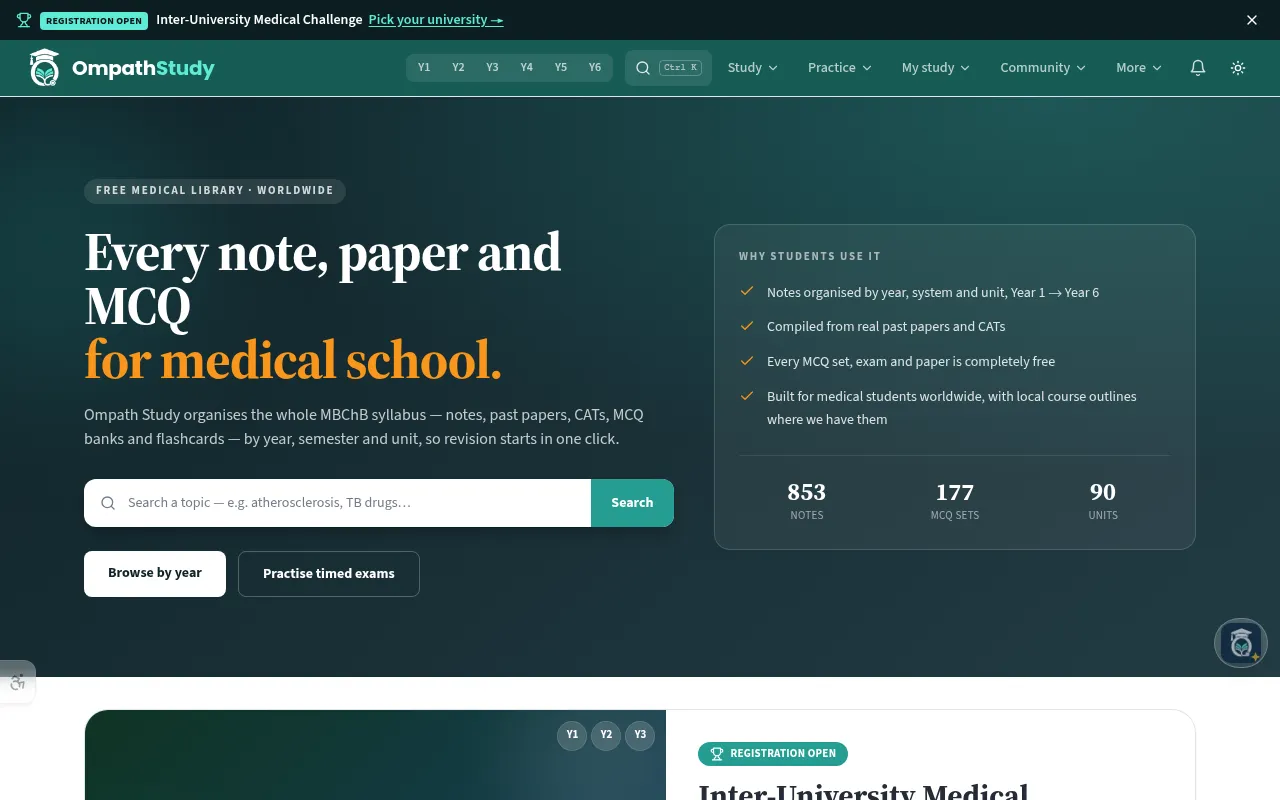Select the Y1 year shortcut in the navbar
The width and height of the screenshot is (1280, 800).
(x=424, y=68)
